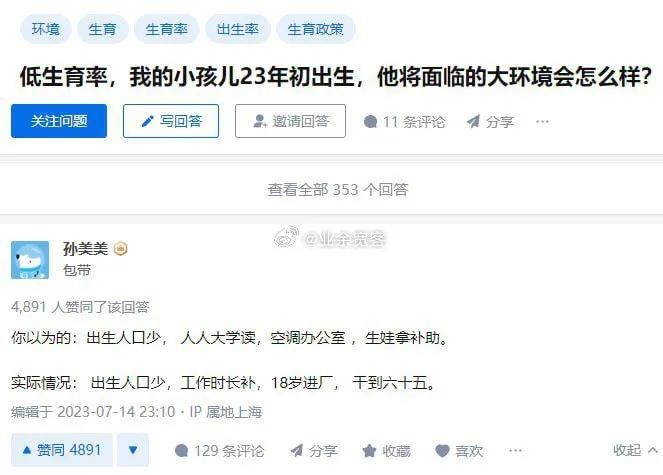Click the heart 喜欢 icon
Screen dimensions: 663x475
pyautogui.click(x=442, y=451)
